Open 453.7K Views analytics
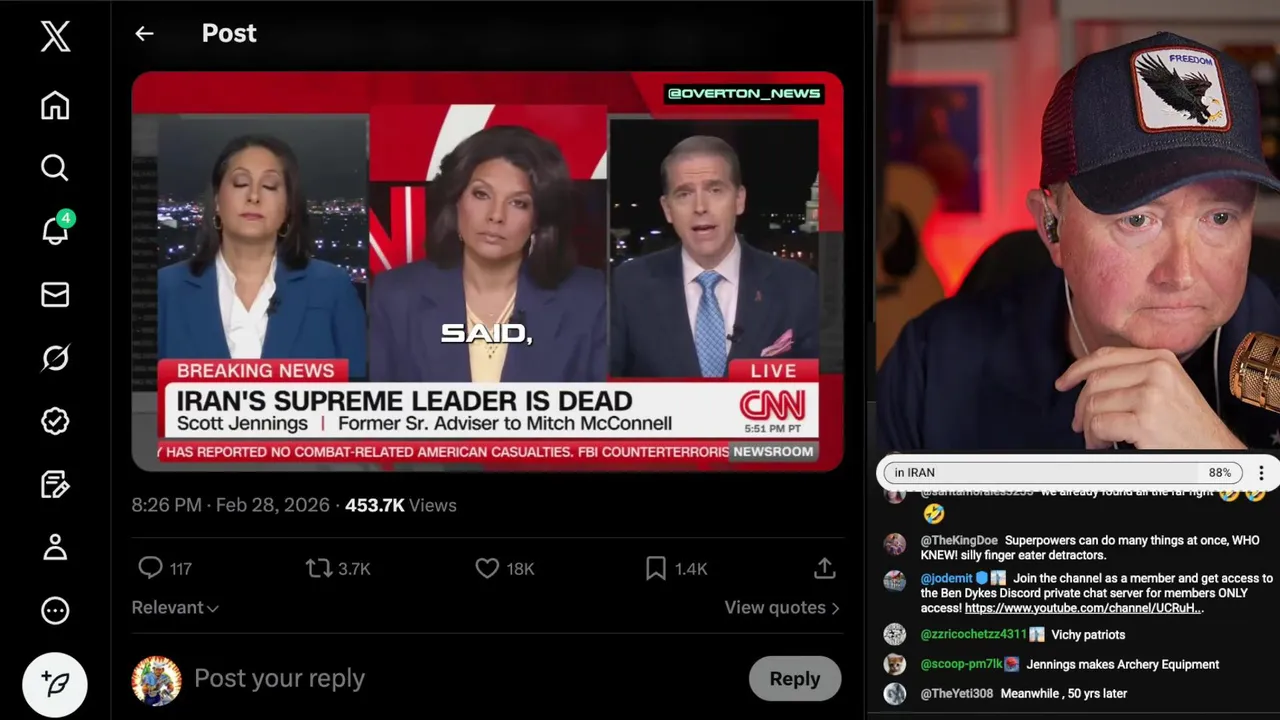 [x=400, y=505]
